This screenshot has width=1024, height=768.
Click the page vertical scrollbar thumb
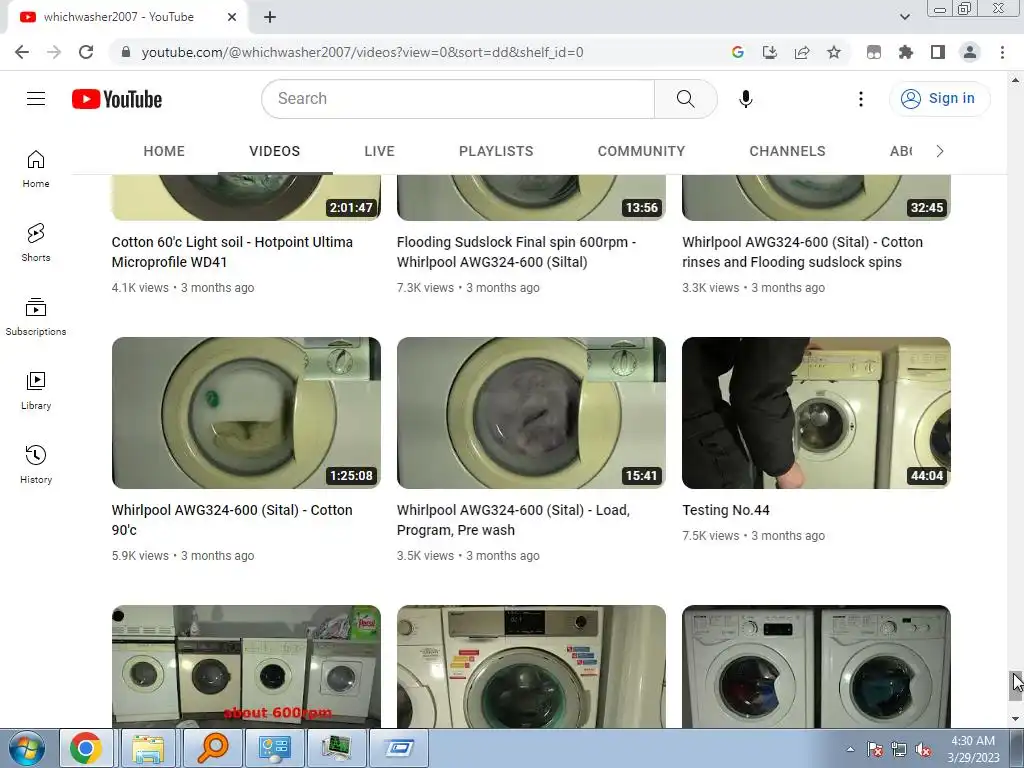click(1015, 686)
